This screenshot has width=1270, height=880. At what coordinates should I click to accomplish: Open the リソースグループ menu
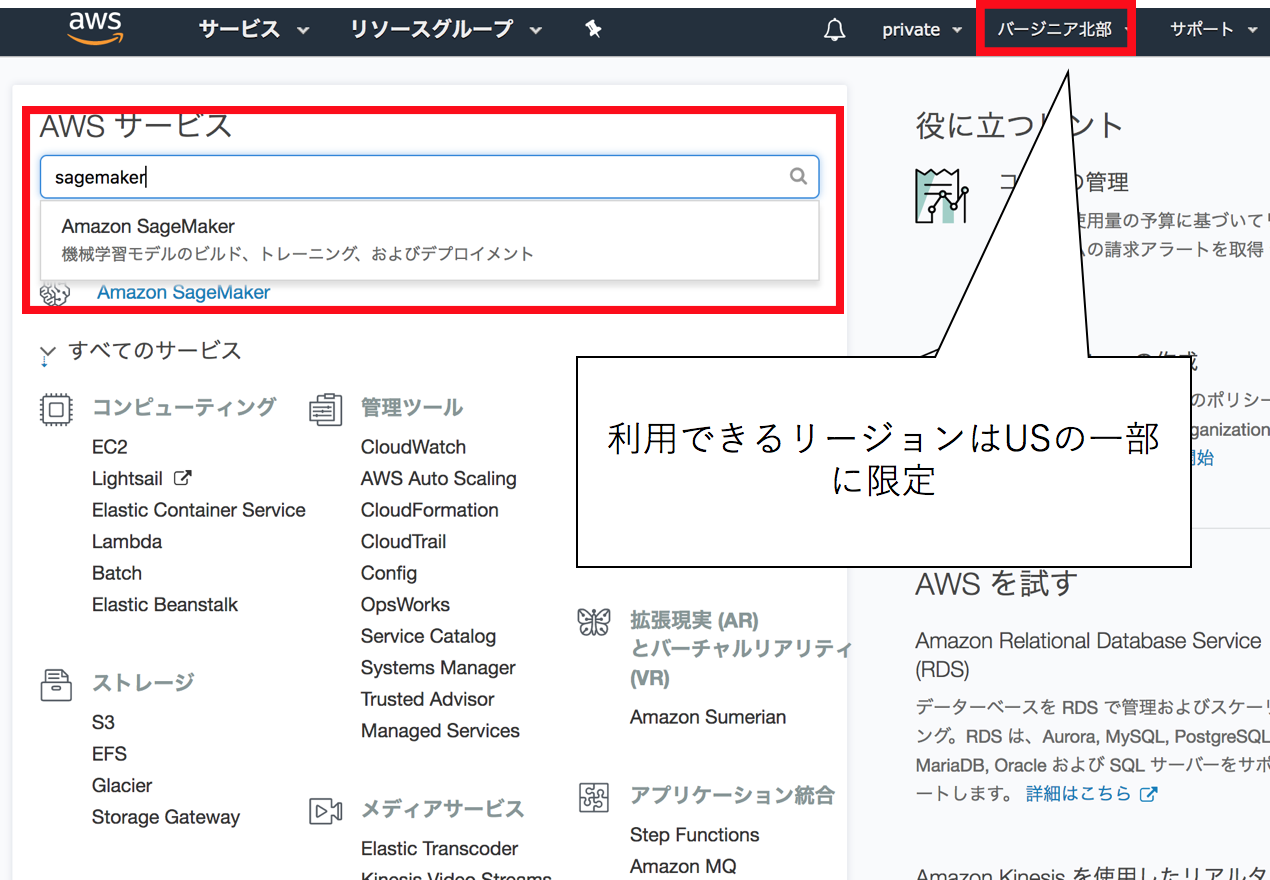tap(445, 30)
